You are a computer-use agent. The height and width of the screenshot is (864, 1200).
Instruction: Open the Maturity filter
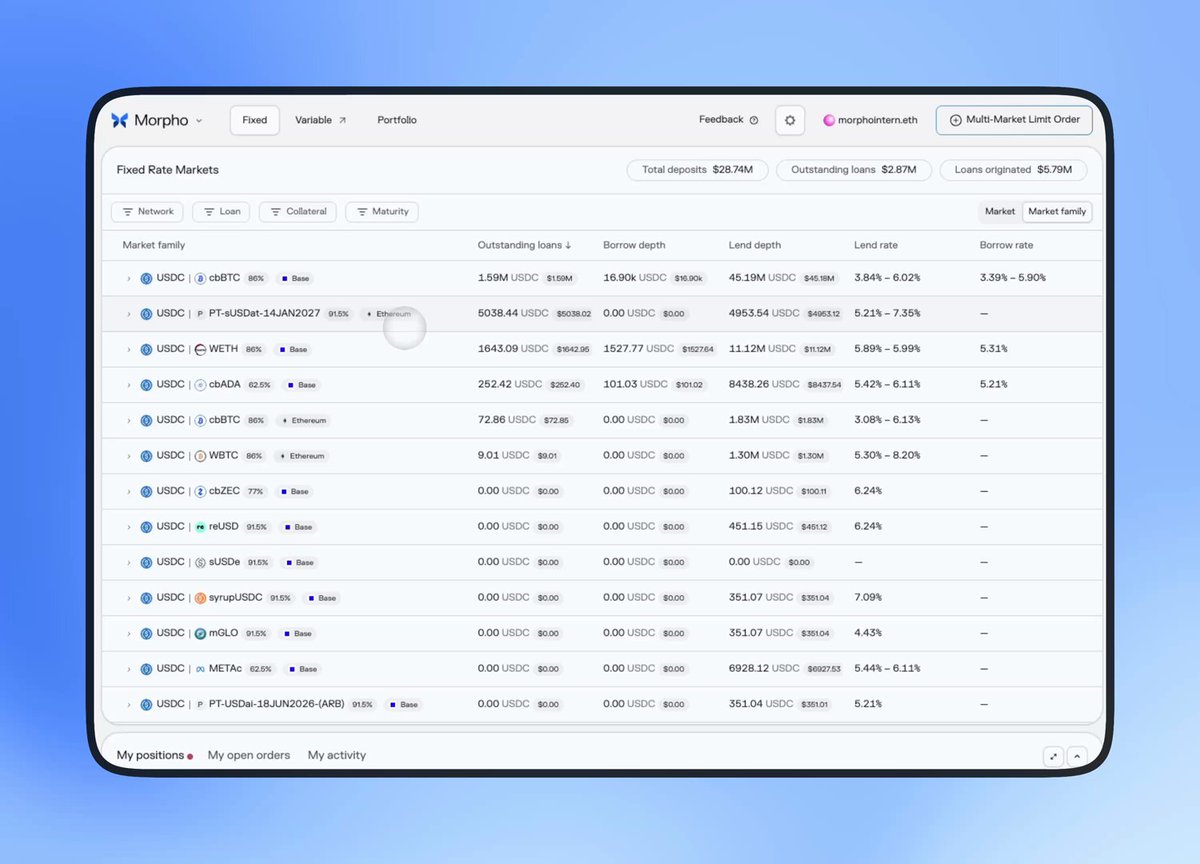pyautogui.click(x=382, y=212)
